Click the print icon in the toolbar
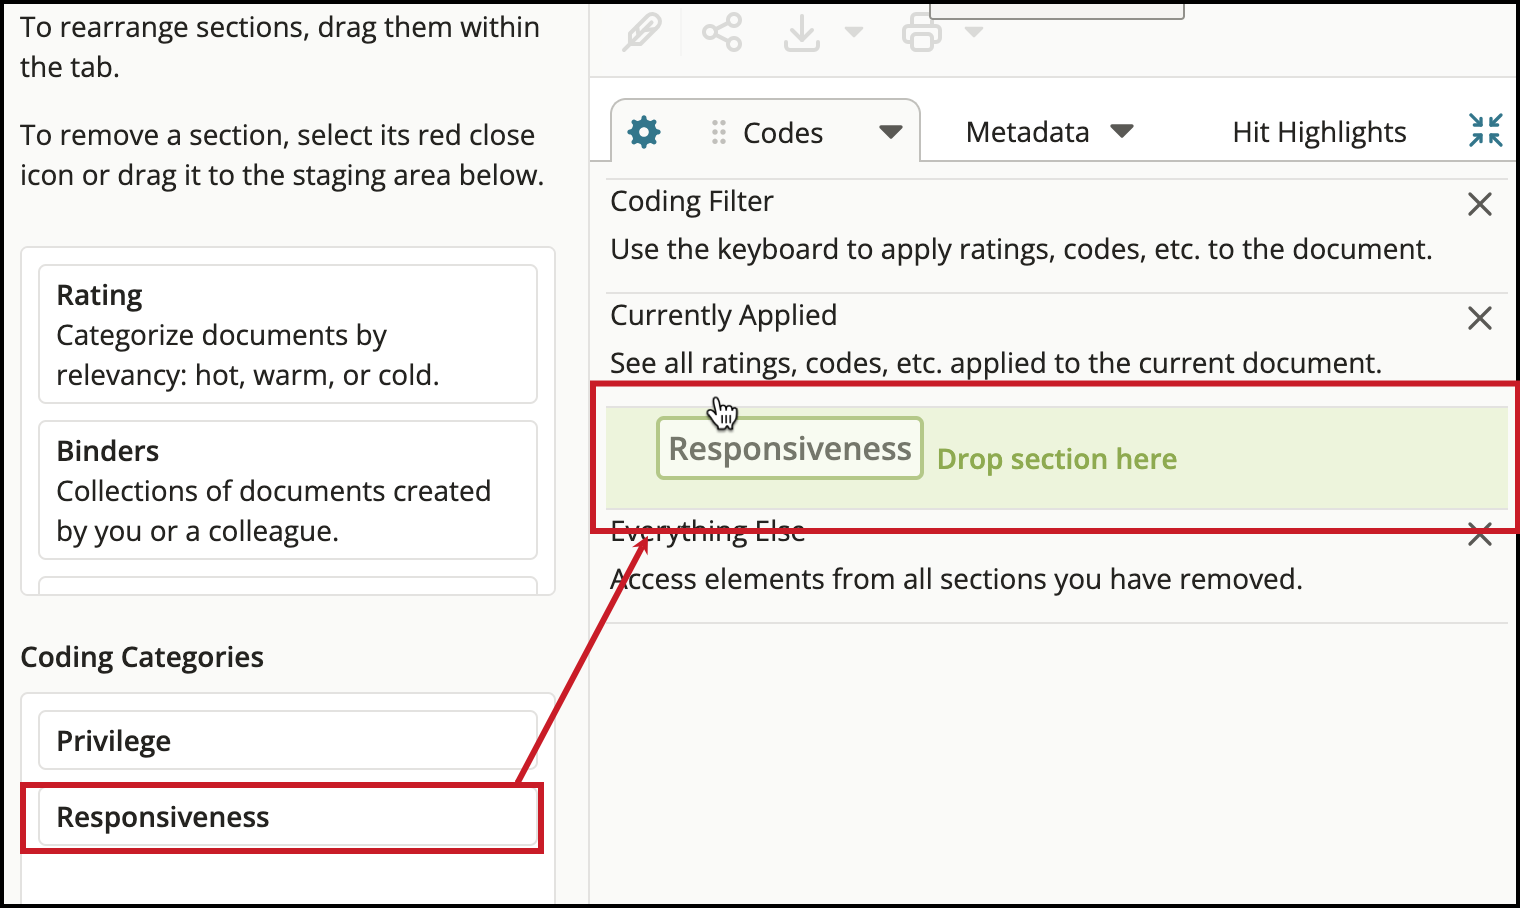Viewport: 1520px width, 908px height. pos(921,30)
